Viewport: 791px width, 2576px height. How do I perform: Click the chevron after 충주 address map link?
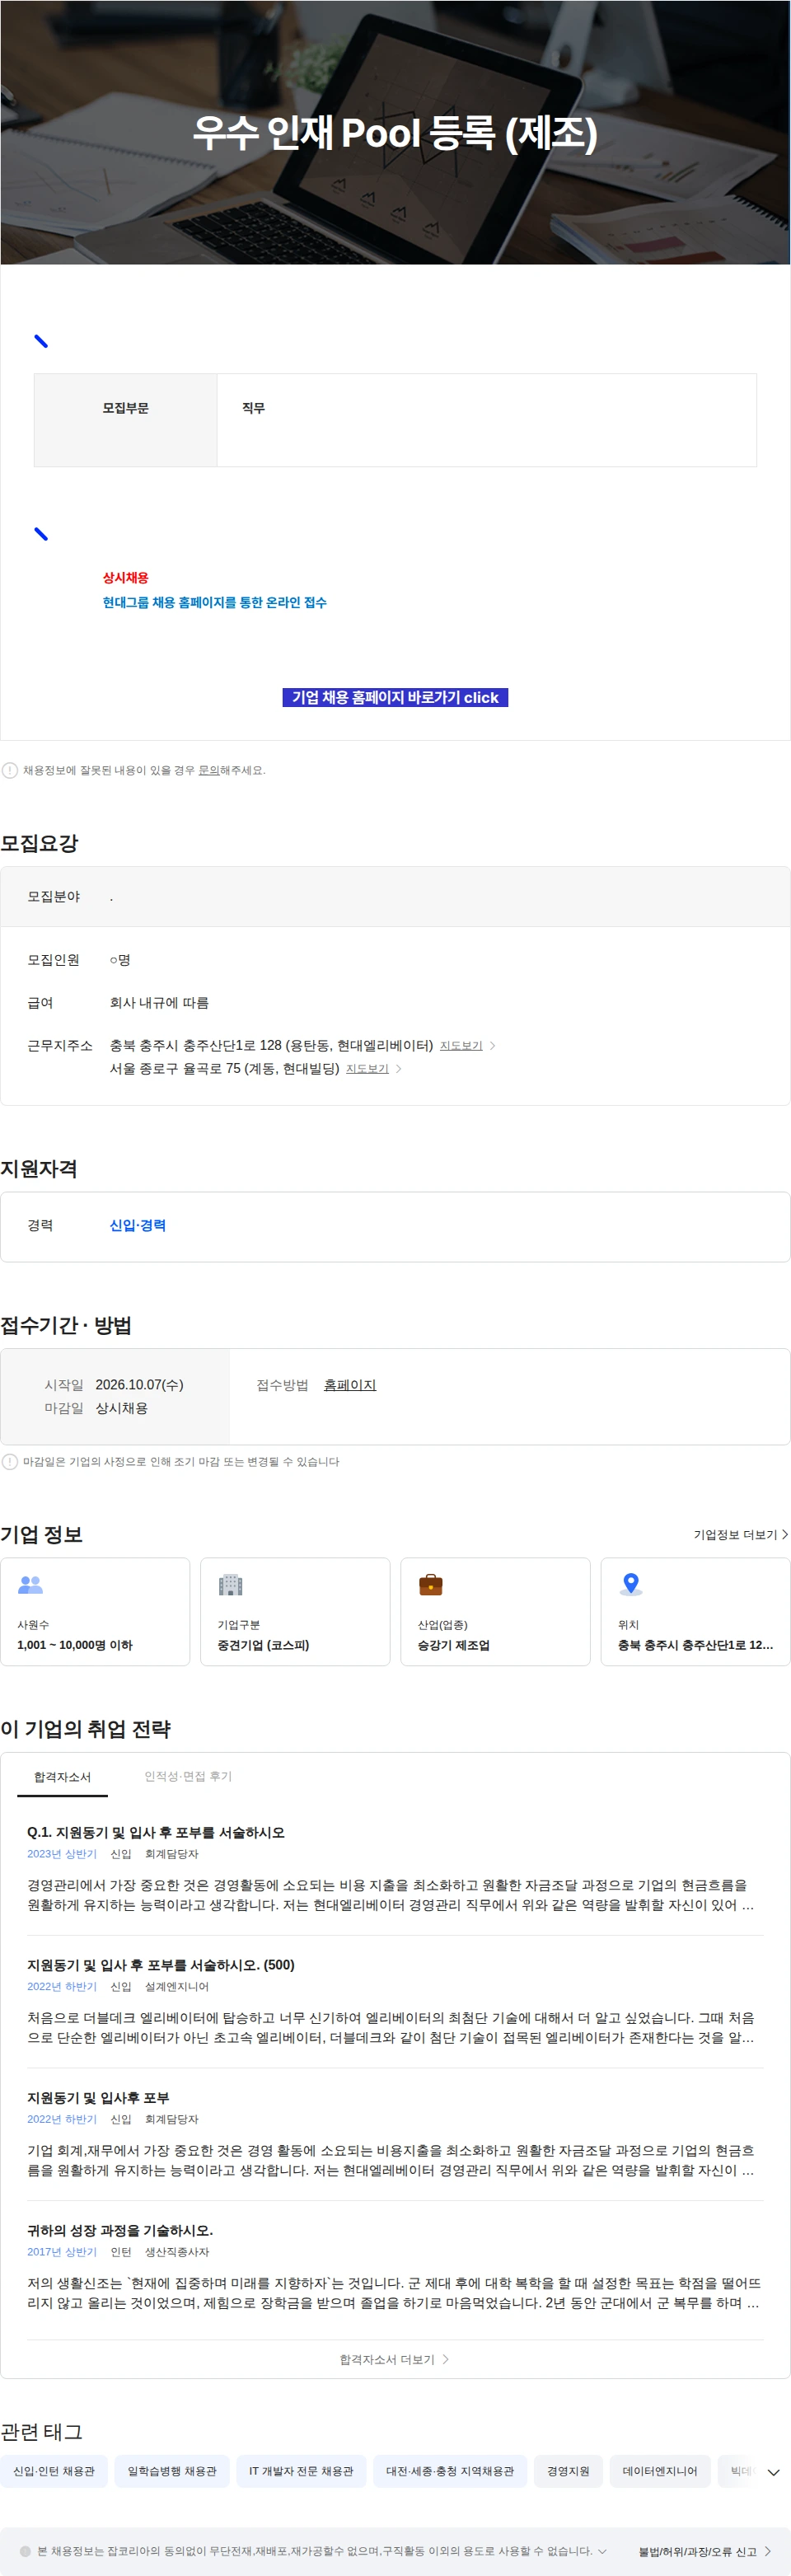coord(493,1045)
